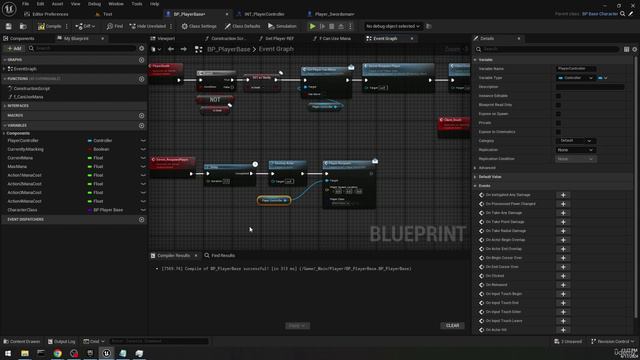Select the CurrentlyAttacking variable

(x=25, y=149)
